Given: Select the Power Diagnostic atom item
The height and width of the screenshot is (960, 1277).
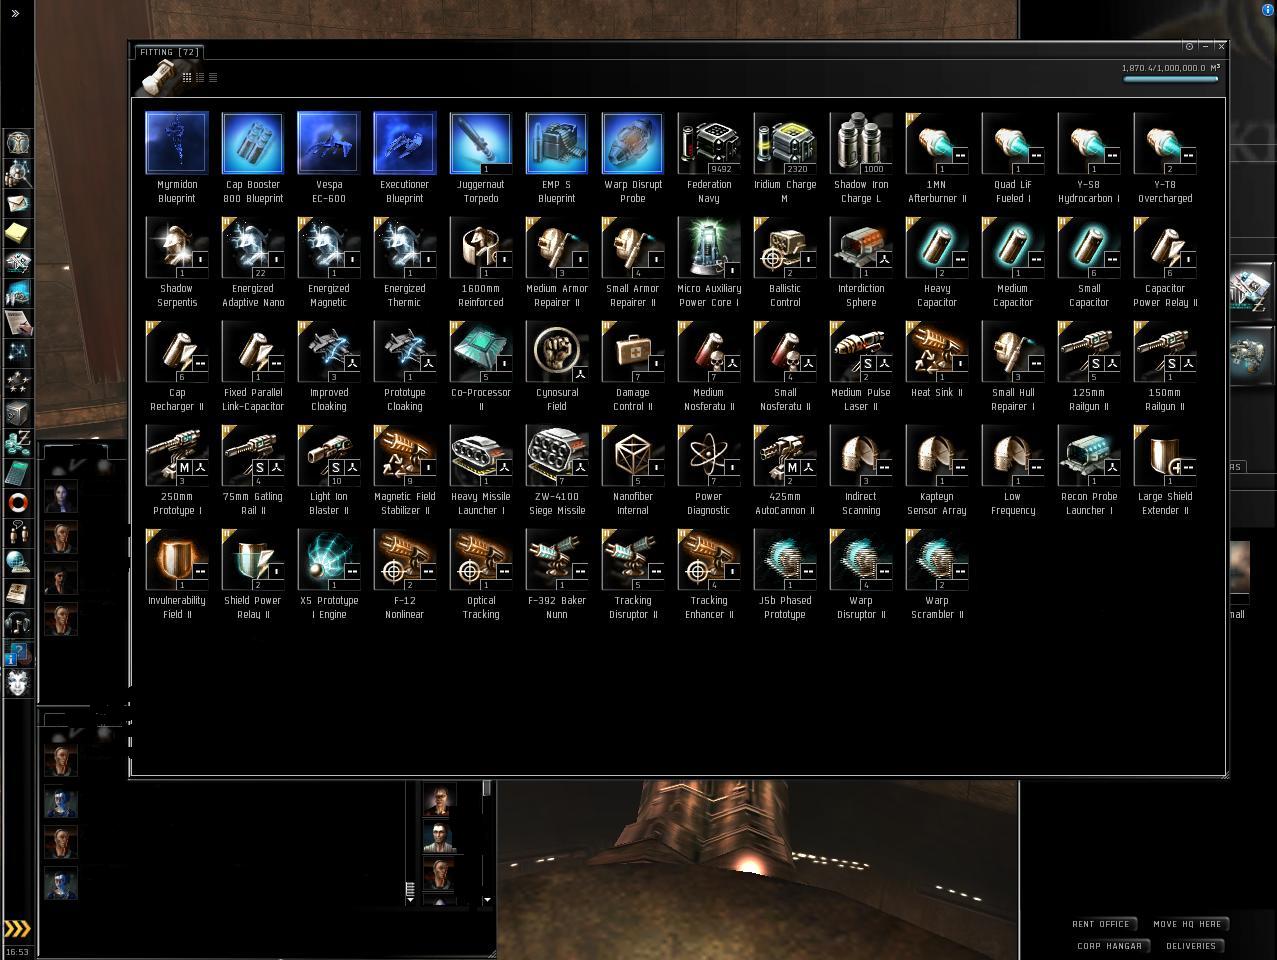Looking at the screenshot, I should (x=709, y=468).
